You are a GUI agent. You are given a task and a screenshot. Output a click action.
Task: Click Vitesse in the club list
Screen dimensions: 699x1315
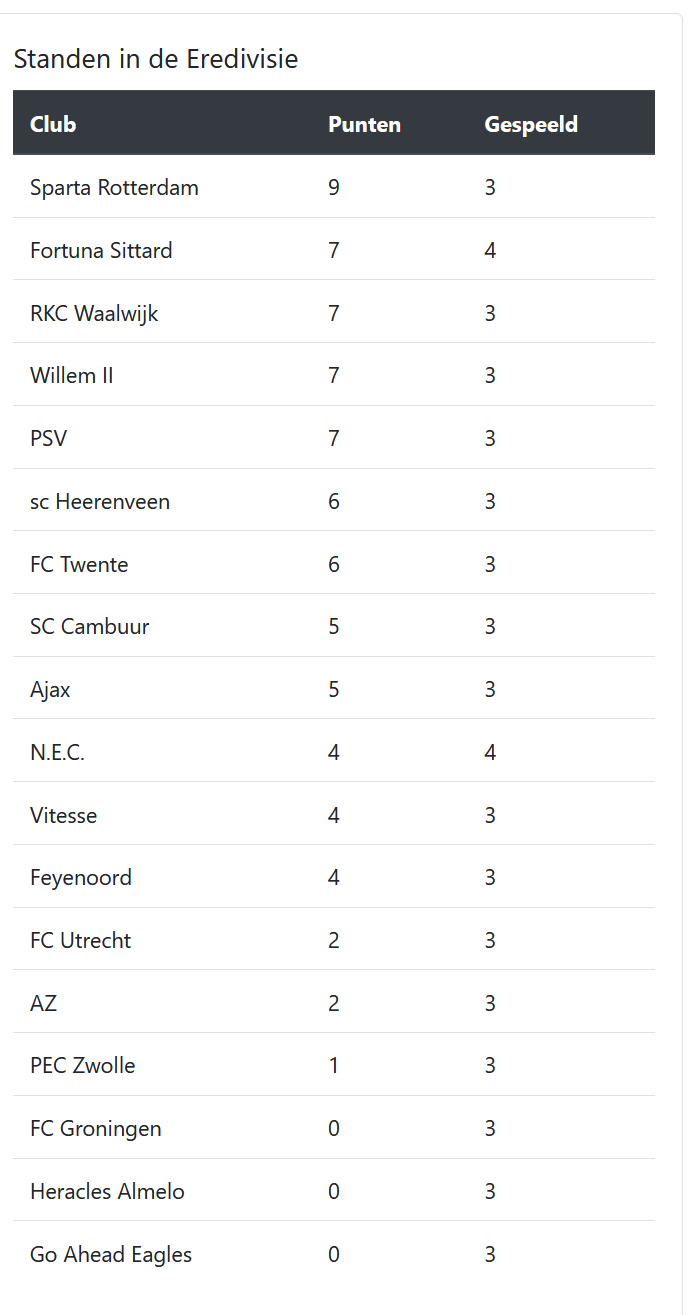[64, 815]
